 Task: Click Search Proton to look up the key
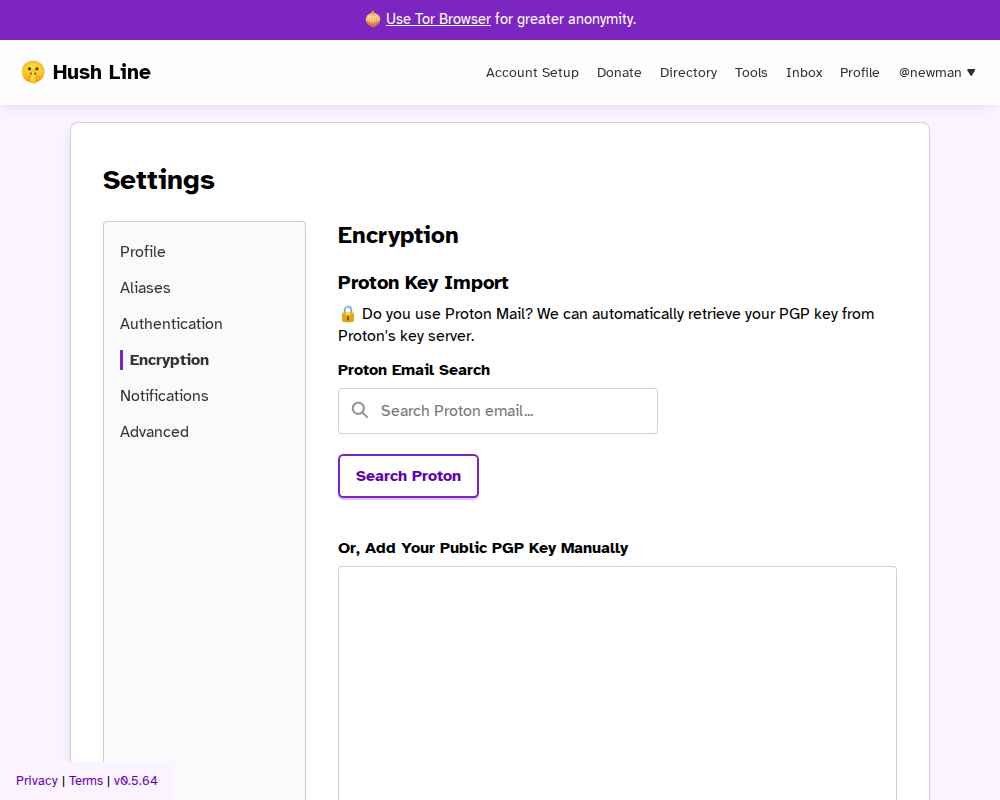tap(408, 475)
